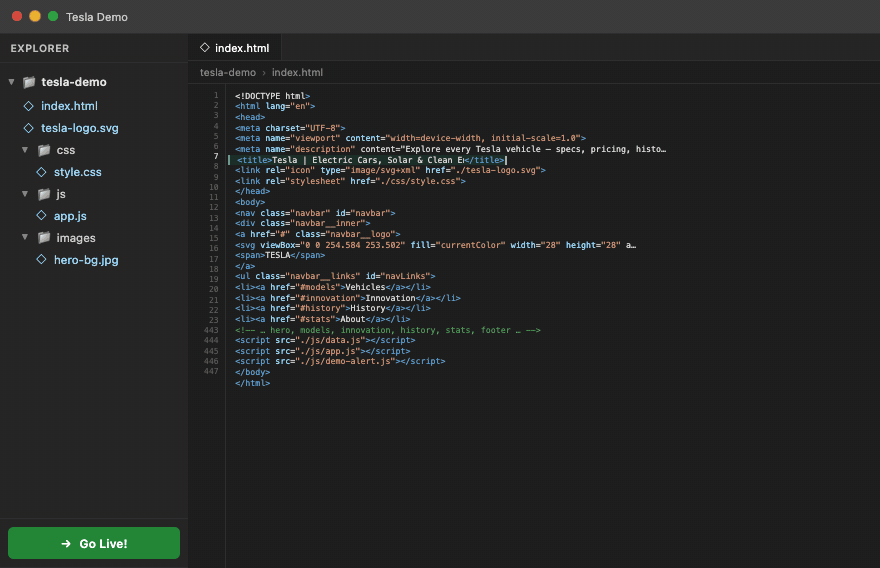Place cursor in the <title> line
Image resolution: width=880 pixels, height=568 pixels.
point(372,160)
